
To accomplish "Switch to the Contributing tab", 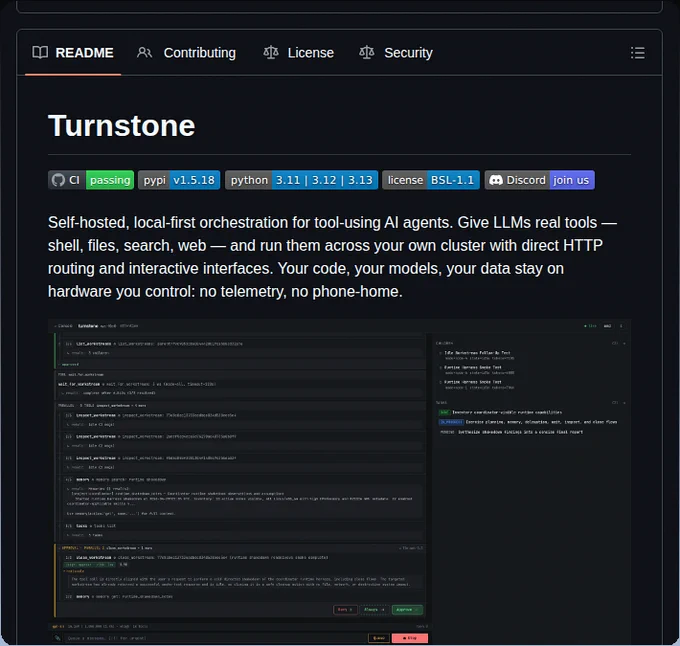I will coord(186,53).
